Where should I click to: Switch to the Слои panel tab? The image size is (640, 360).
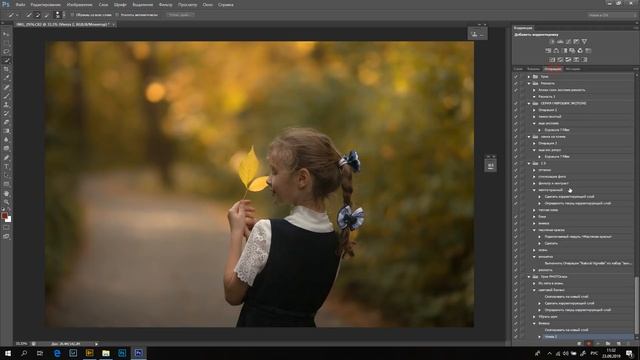[518, 69]
